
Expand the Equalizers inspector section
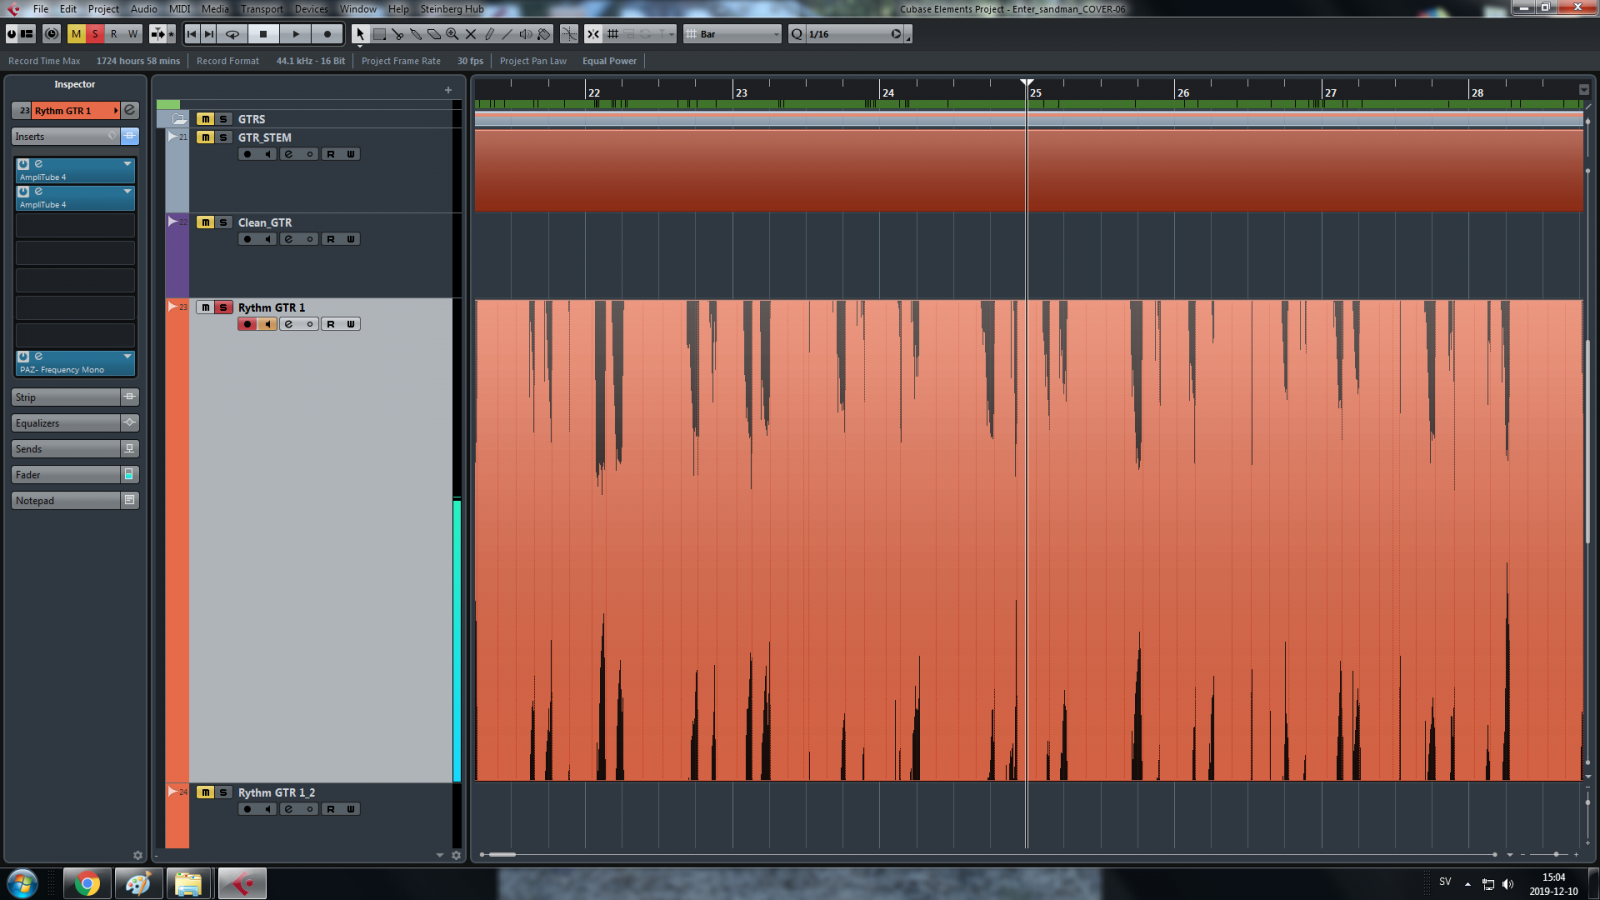pyautogui.click(x=65, y=423)
